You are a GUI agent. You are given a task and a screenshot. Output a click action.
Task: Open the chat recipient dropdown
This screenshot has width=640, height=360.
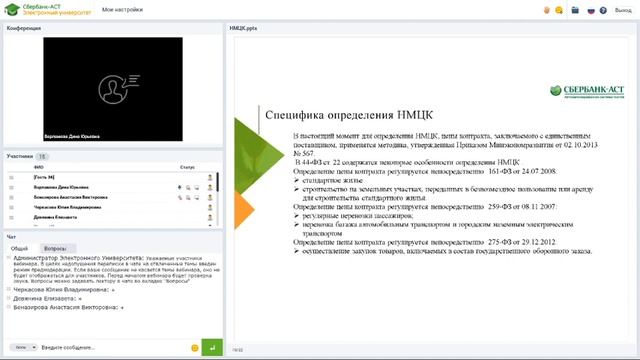pos(24,348)
